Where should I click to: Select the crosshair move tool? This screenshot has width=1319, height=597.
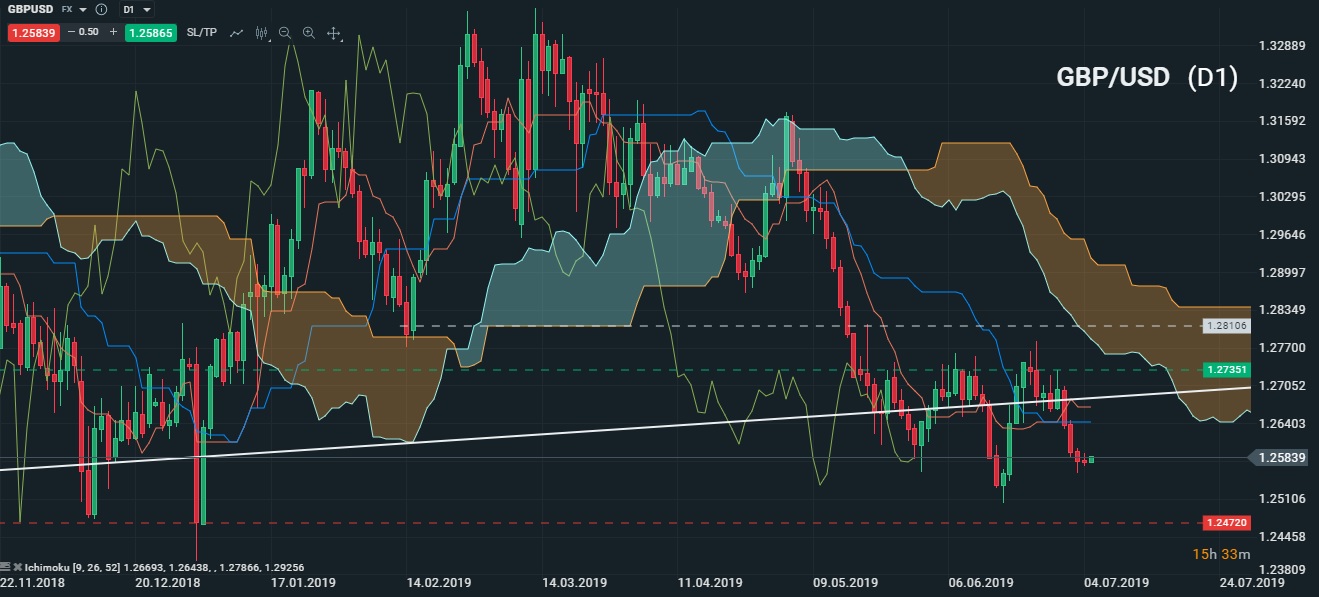coord(334,32)
